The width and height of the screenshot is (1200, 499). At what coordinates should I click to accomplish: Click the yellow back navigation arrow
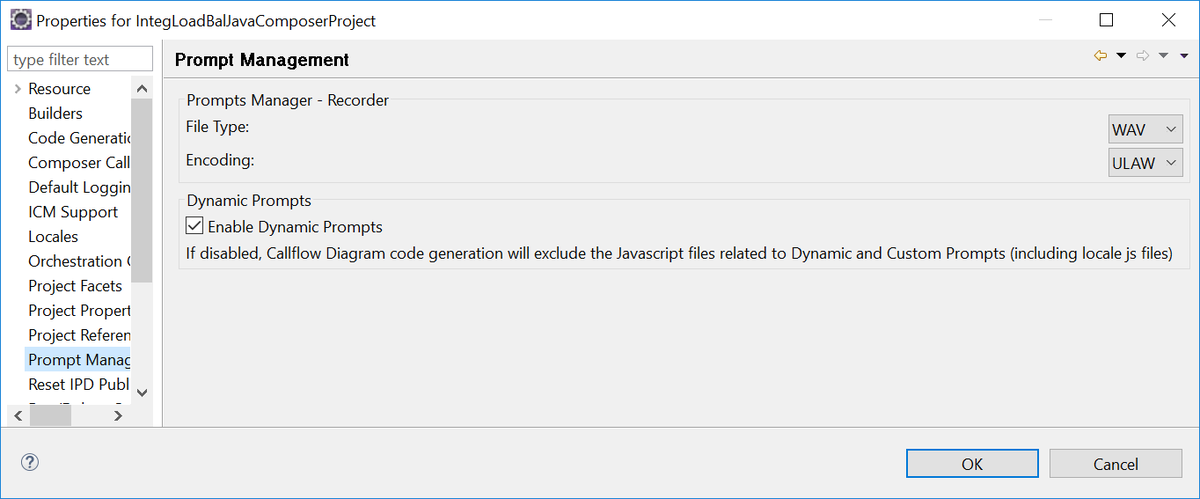click(1101, 57)
